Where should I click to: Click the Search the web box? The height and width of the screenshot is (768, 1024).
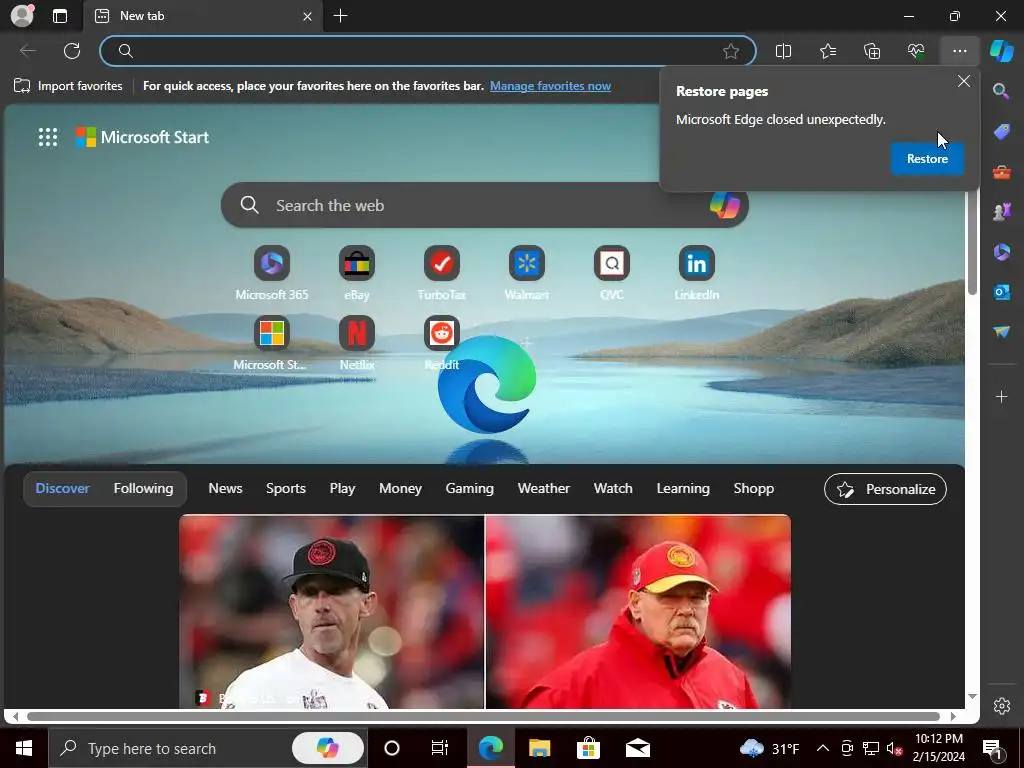[x=485, y=205]
